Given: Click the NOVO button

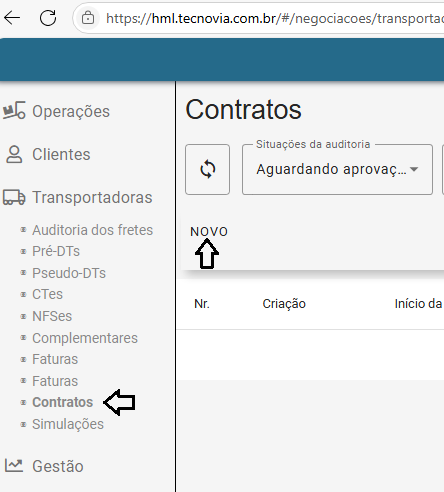Looking at the screenshot, I should (x=209, y=232).
